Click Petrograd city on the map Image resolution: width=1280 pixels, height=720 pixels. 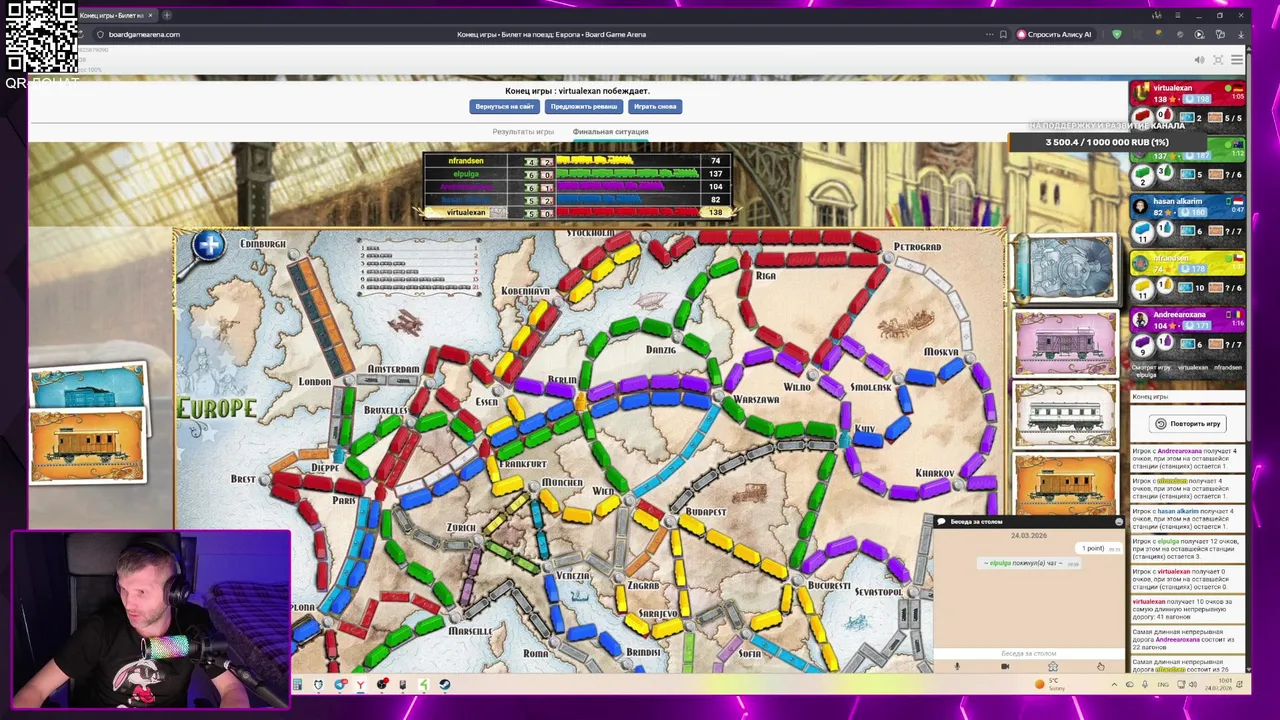coord(917,247)
